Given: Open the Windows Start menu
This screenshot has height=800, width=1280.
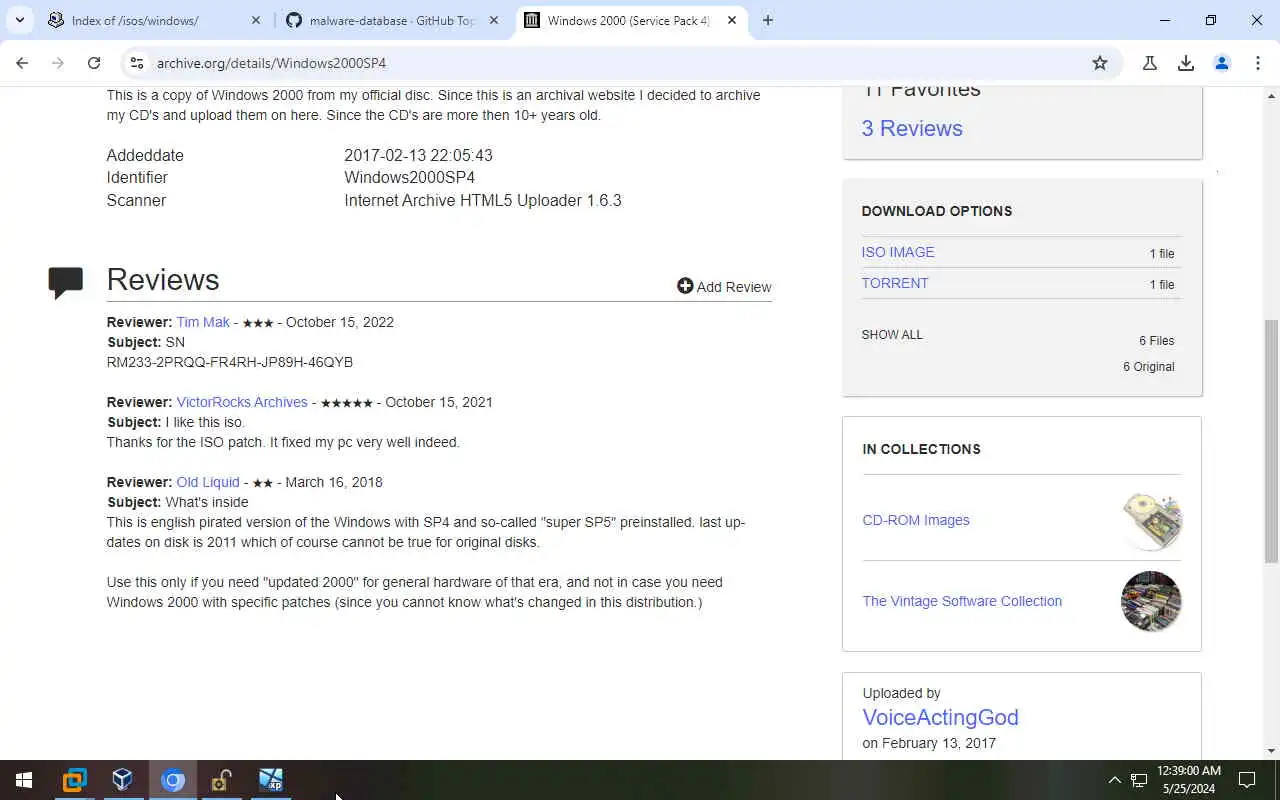Looking at the screenshot, I should click(24, 780).
